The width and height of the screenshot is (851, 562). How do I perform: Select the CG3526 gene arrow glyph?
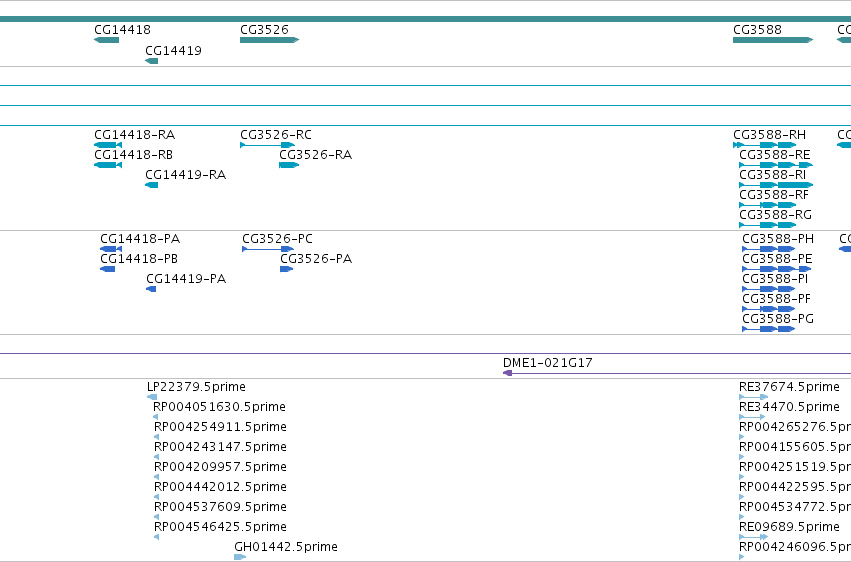click(270, 40)
